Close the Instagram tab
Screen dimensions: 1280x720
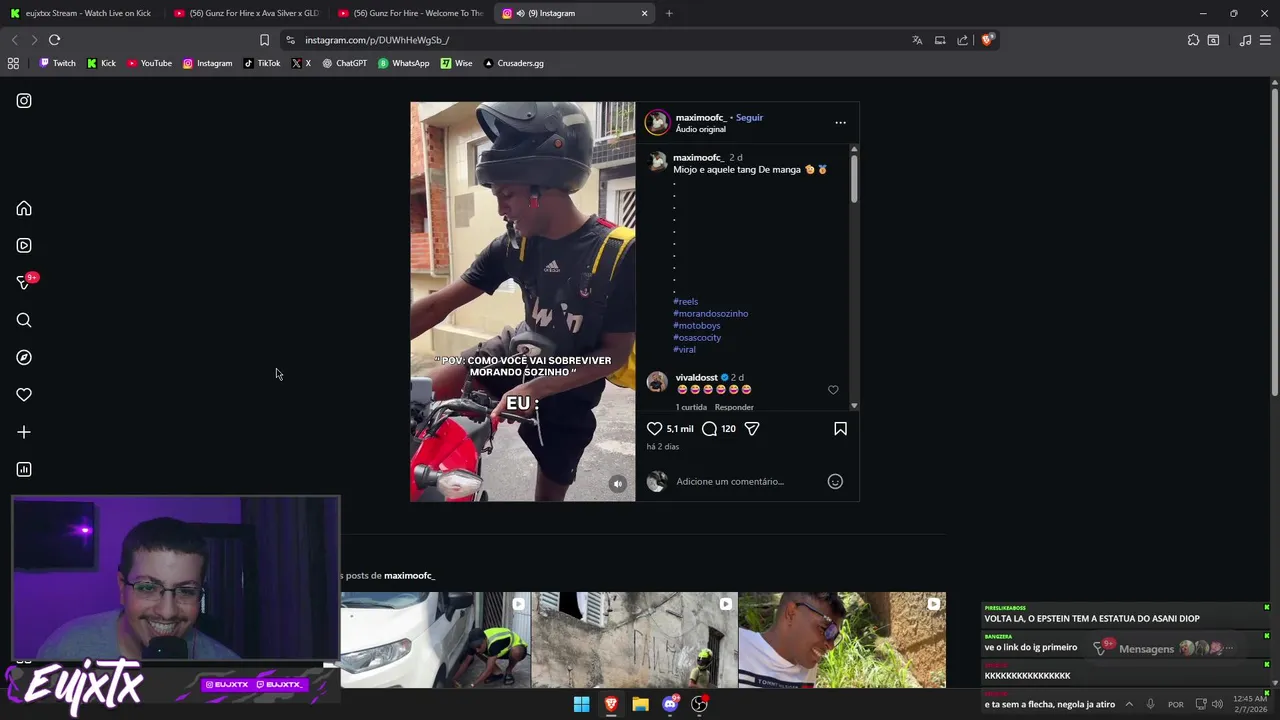click(x=644, y=13)
